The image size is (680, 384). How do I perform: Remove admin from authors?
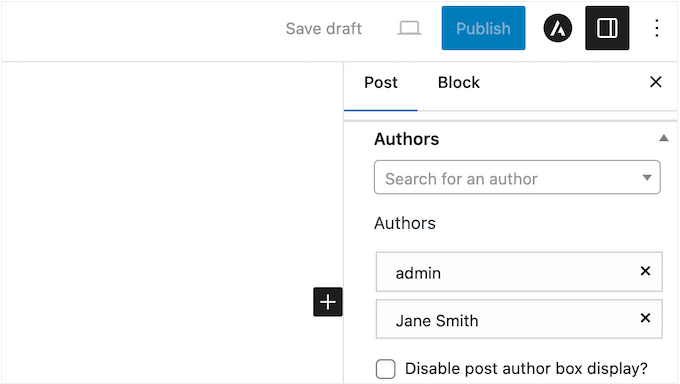[645, 271]
